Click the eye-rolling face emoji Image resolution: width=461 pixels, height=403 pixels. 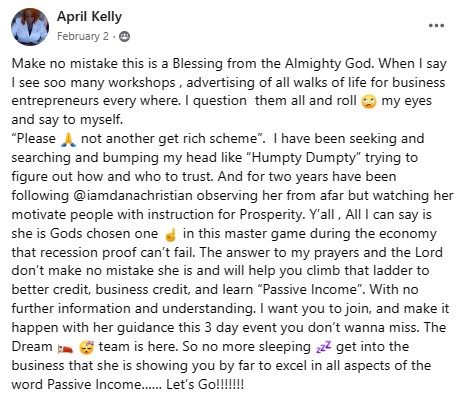369,101
